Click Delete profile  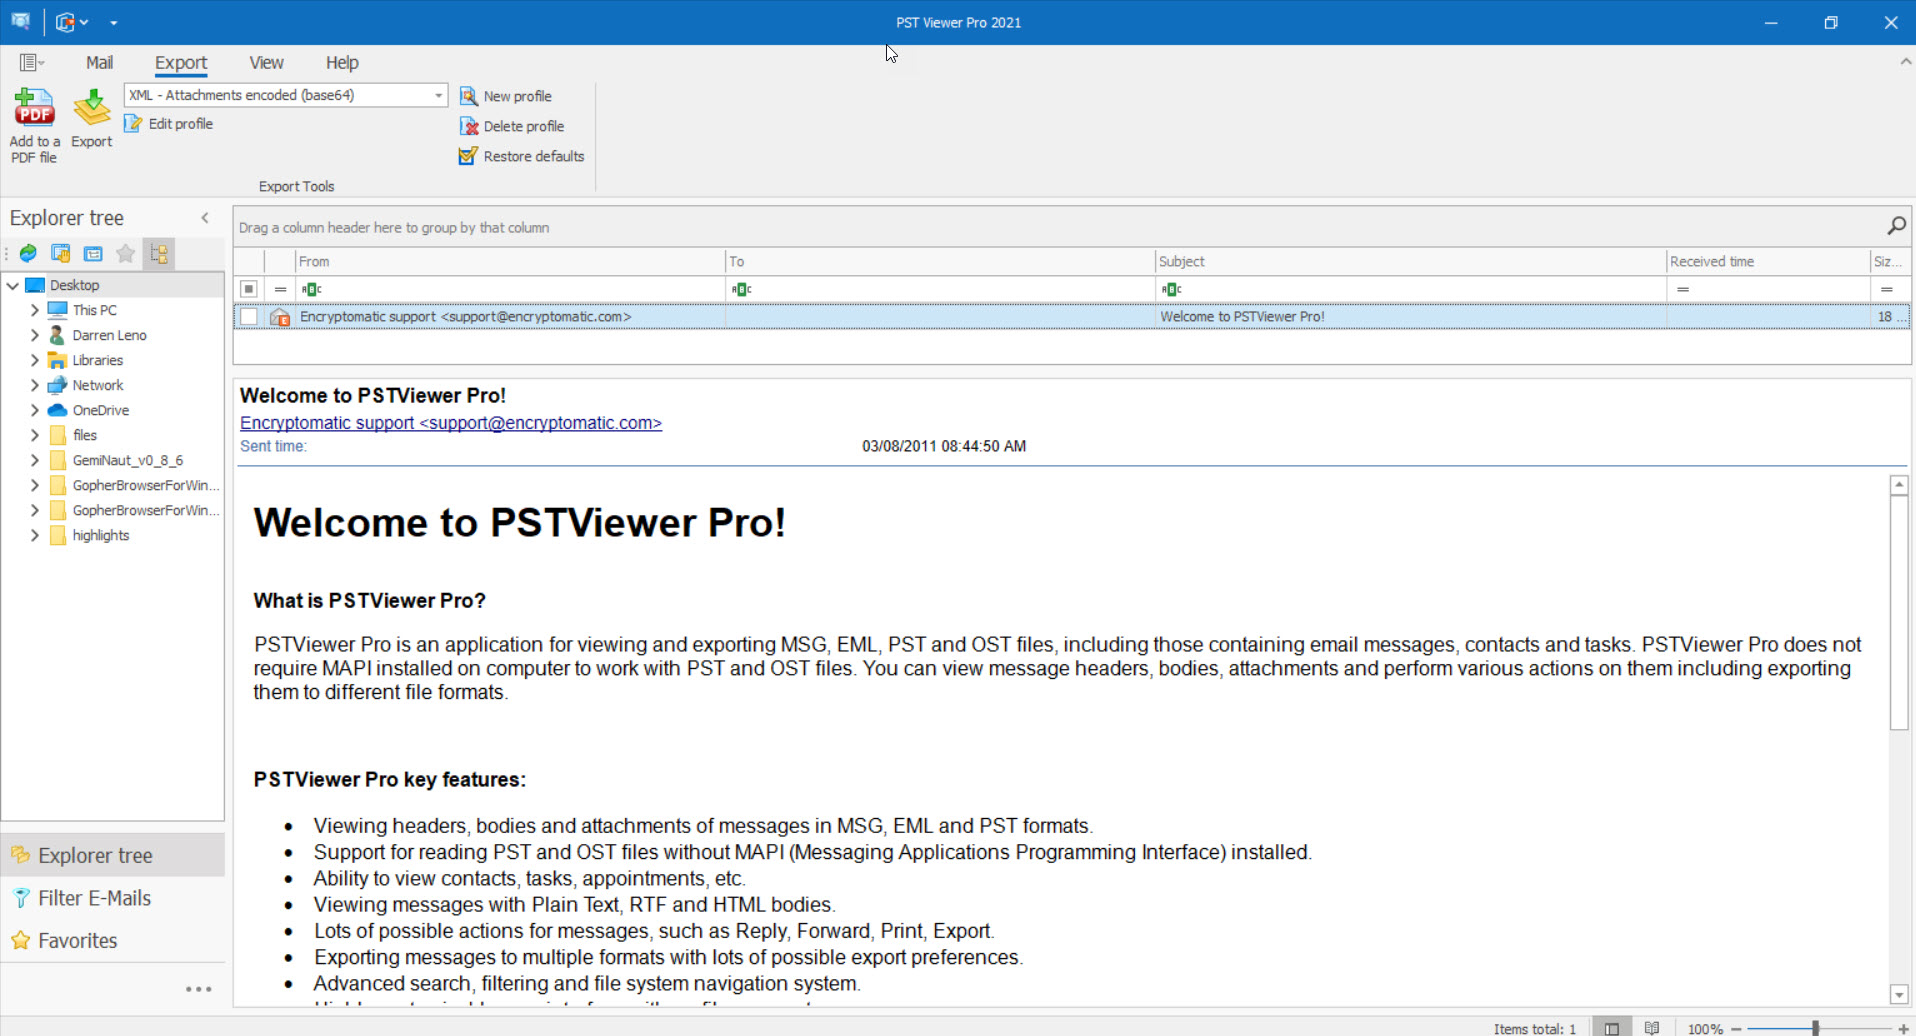coord(512,126)
